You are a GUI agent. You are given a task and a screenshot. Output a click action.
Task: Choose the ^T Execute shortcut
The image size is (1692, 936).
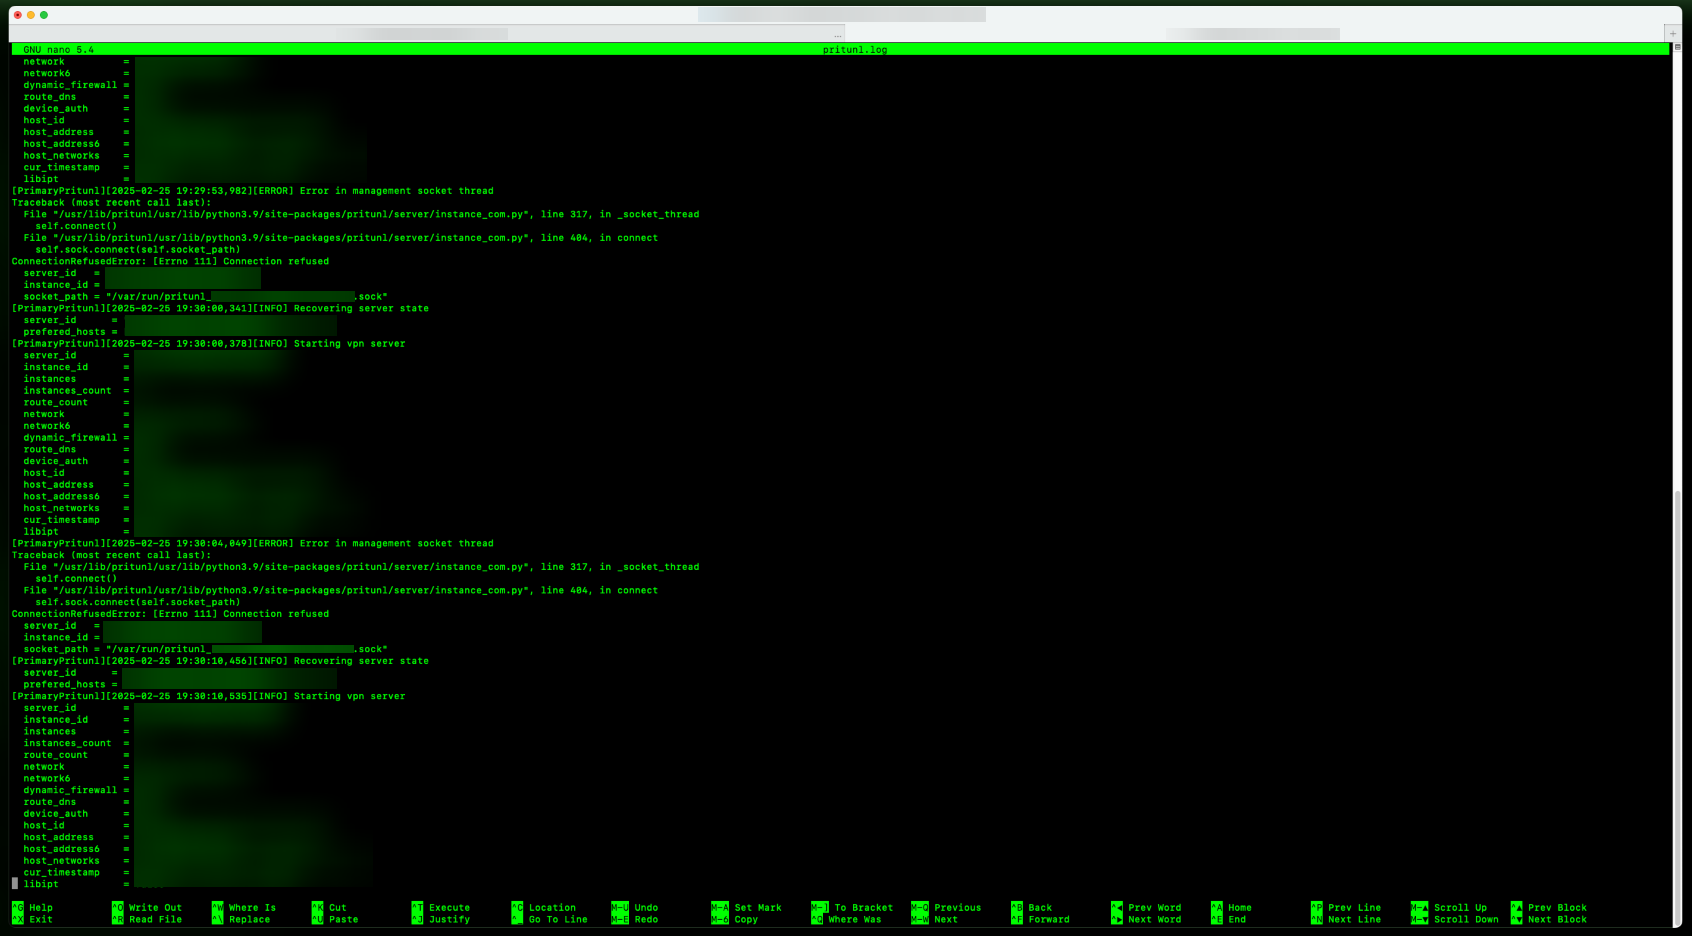click(441, 908)
